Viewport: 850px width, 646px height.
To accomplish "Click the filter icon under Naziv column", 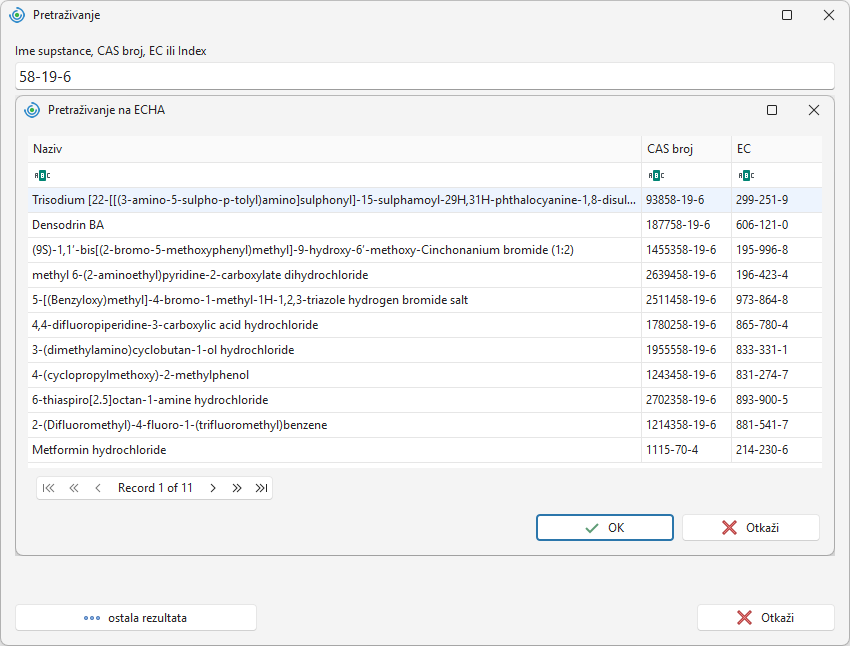I will [x=42, y=175].
